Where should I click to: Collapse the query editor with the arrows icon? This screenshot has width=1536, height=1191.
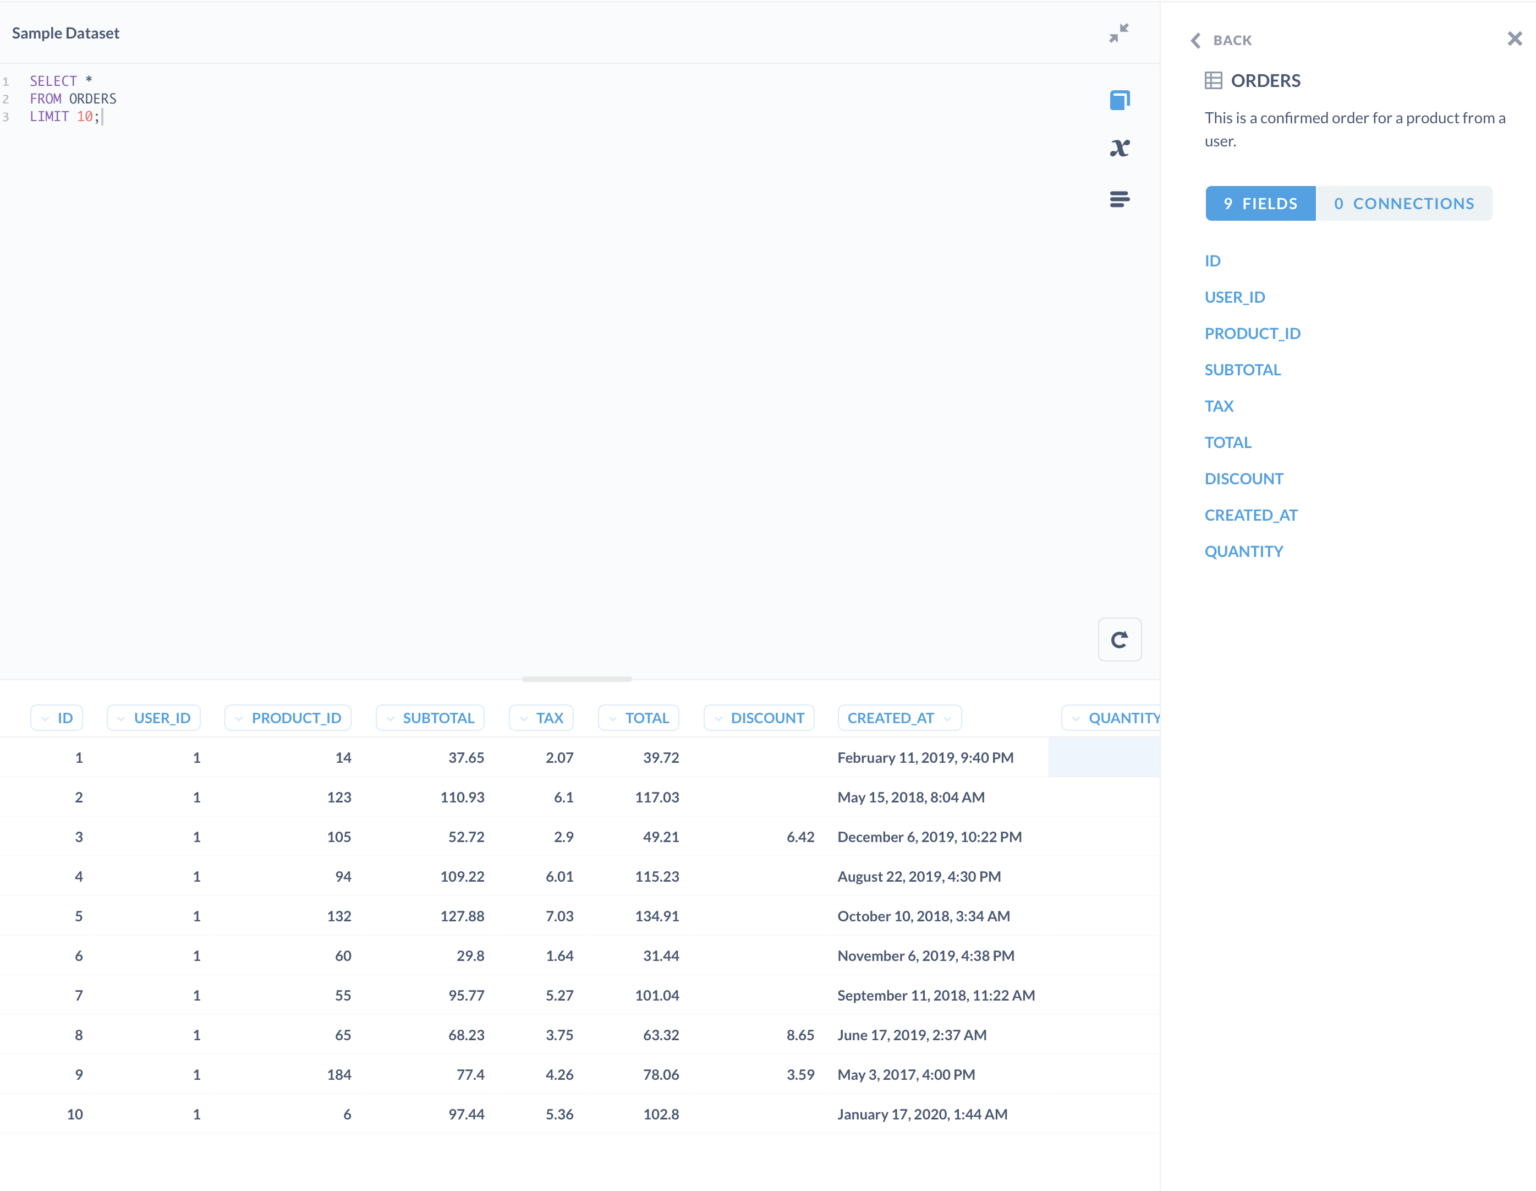(1119, 33)
